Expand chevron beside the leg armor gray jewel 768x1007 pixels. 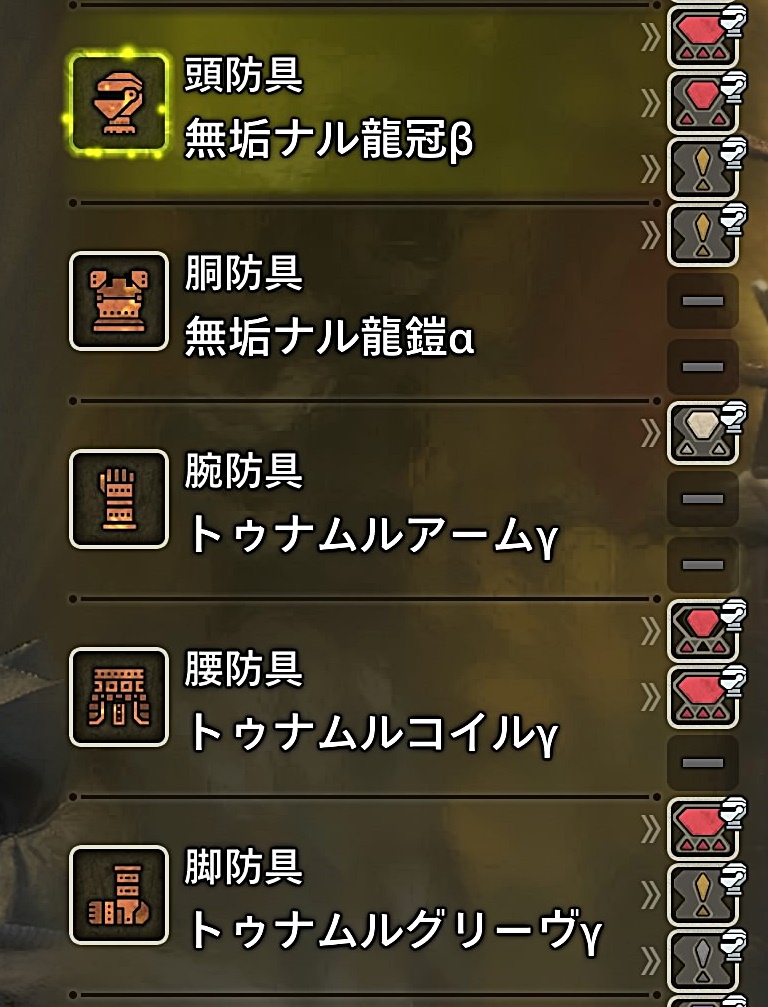pyautogui.click(x=650, y=961)
